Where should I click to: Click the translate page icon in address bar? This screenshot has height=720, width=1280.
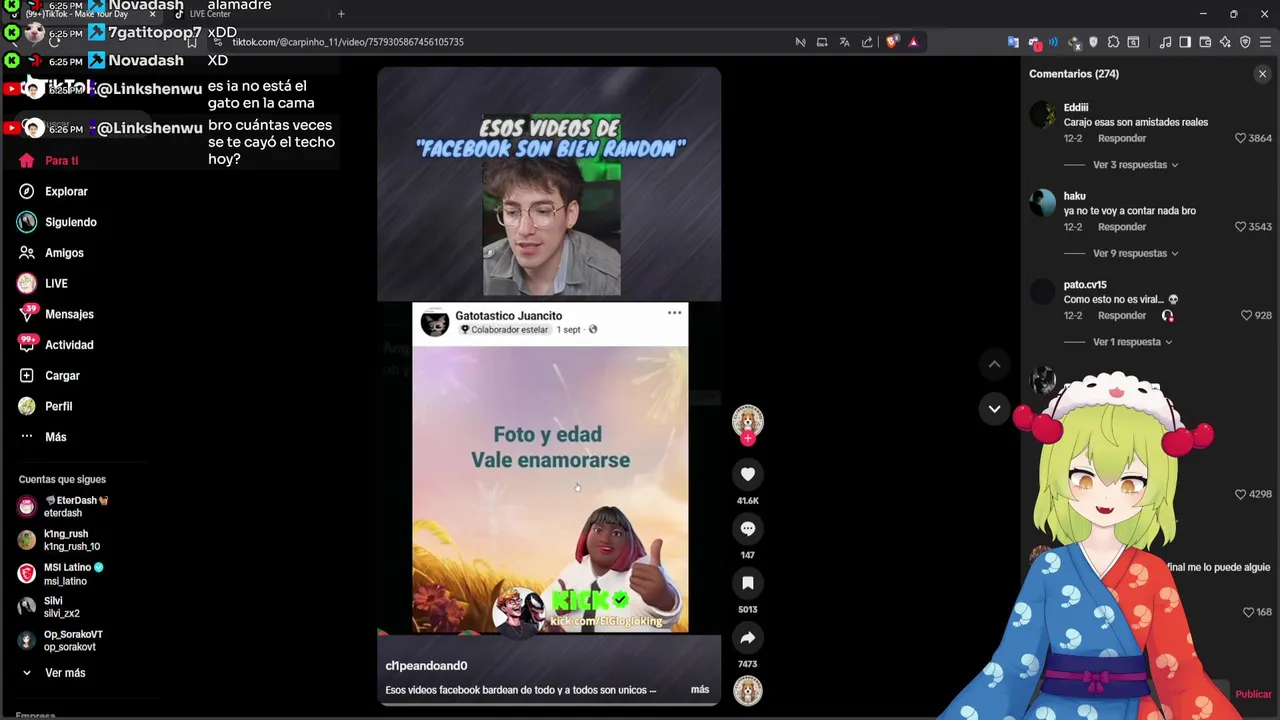pos(844,42)
